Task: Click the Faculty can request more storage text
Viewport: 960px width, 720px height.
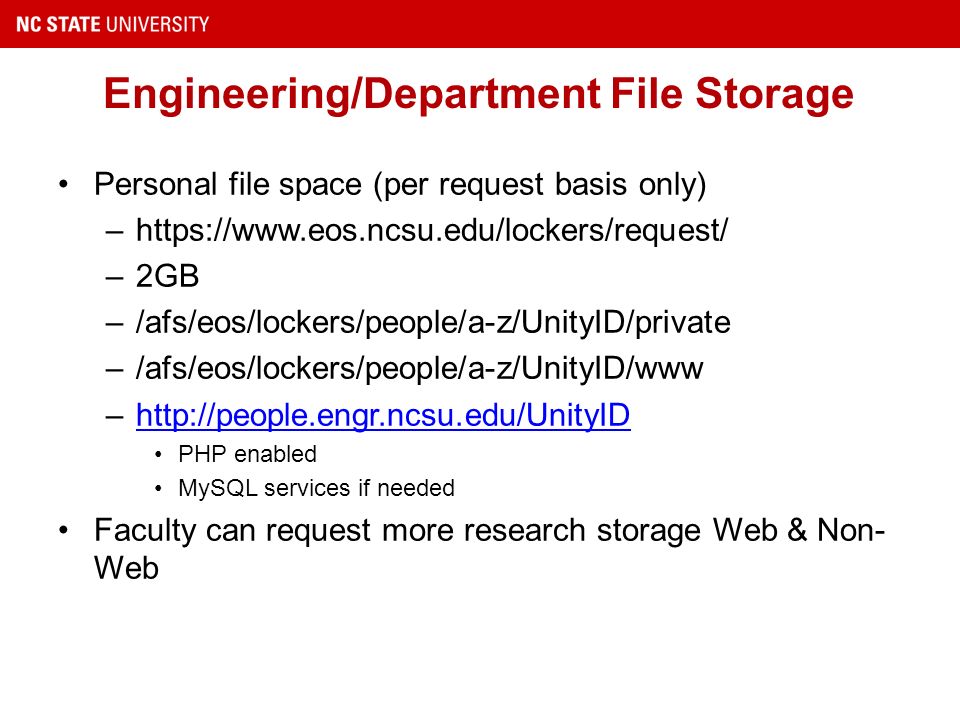Action: coord(489,549)
